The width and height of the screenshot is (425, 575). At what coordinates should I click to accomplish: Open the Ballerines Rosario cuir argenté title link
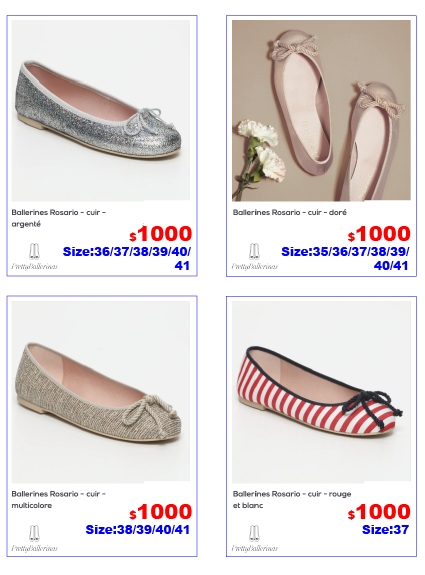pos(59,218)
